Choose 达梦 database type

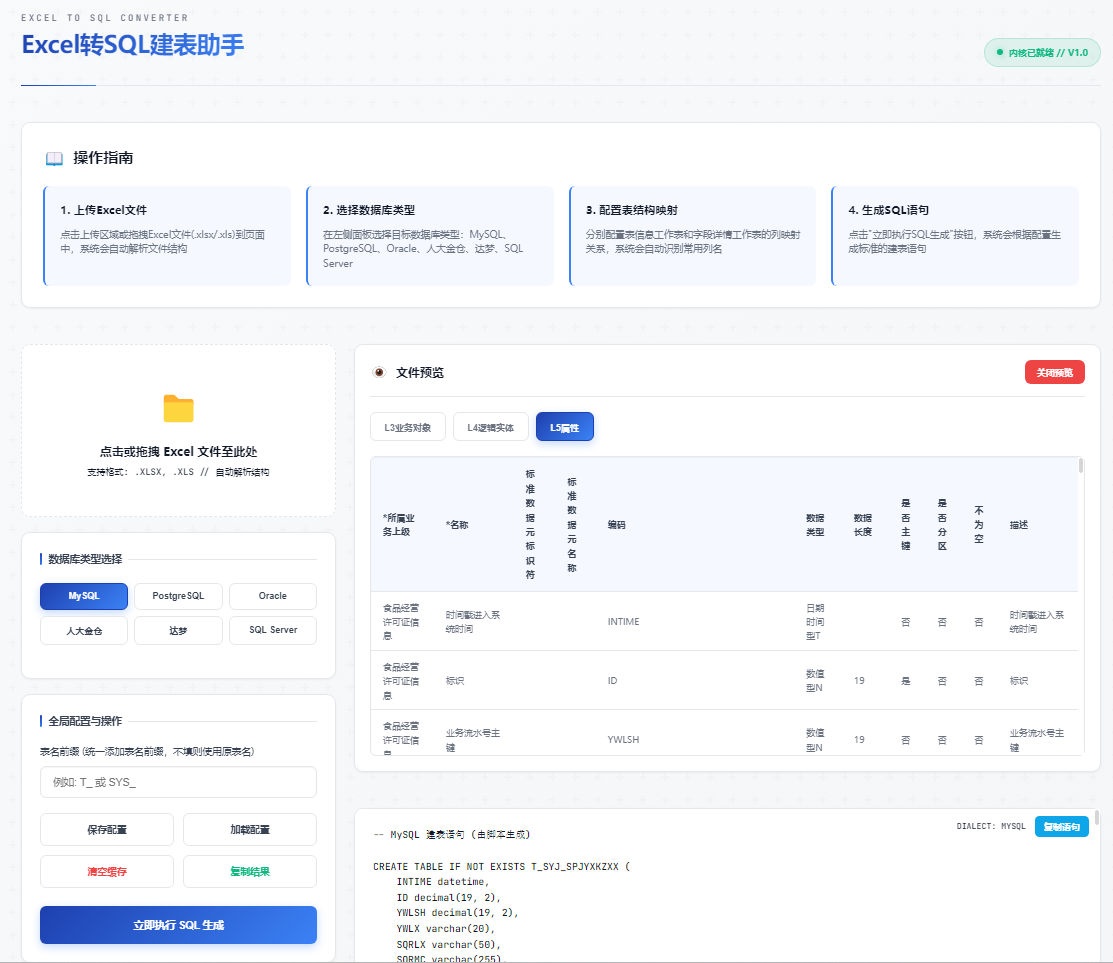pyautogui.click(x=178, y=630)
